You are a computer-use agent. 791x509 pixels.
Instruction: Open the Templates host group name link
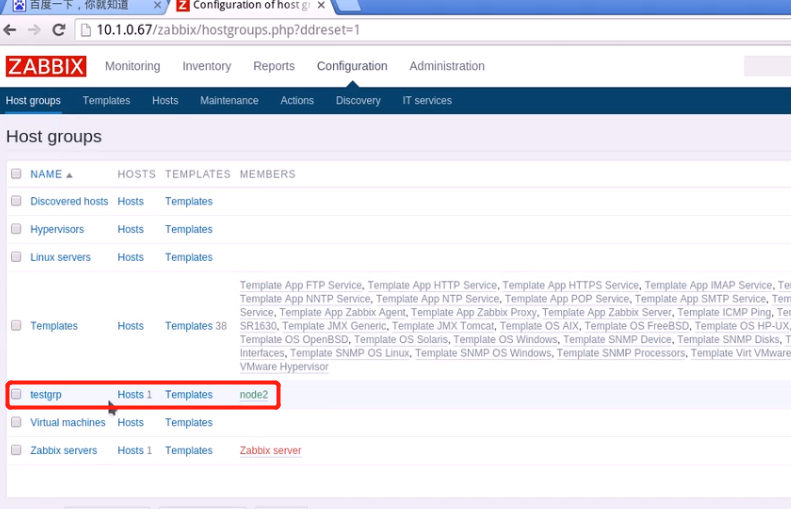54,326
